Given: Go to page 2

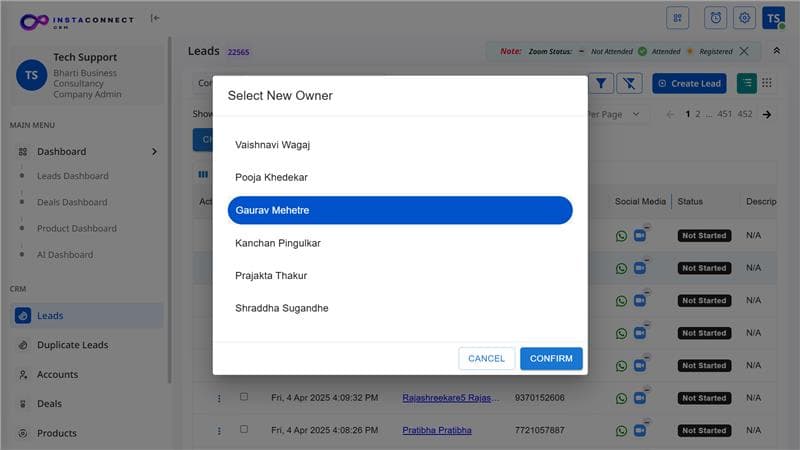Looking at the screenshot, I should (698, 114).
